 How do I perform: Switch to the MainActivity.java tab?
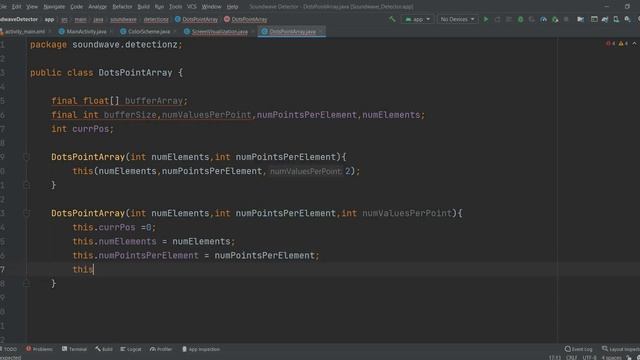pyautogui.click(x=86, y=31)
